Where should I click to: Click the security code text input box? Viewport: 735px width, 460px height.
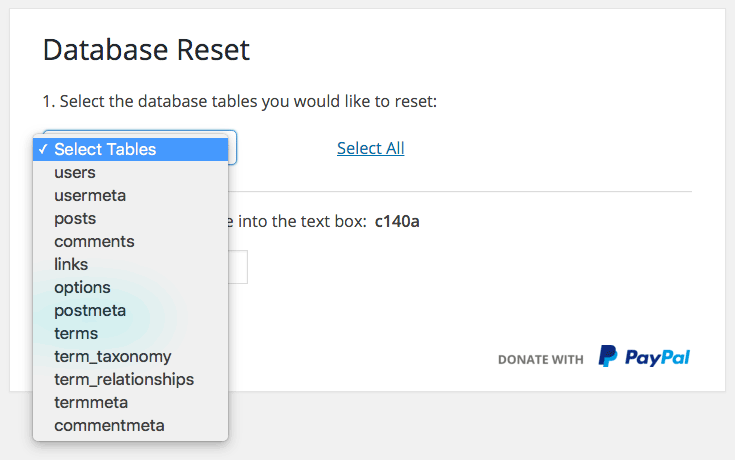[x=239, y=267]
